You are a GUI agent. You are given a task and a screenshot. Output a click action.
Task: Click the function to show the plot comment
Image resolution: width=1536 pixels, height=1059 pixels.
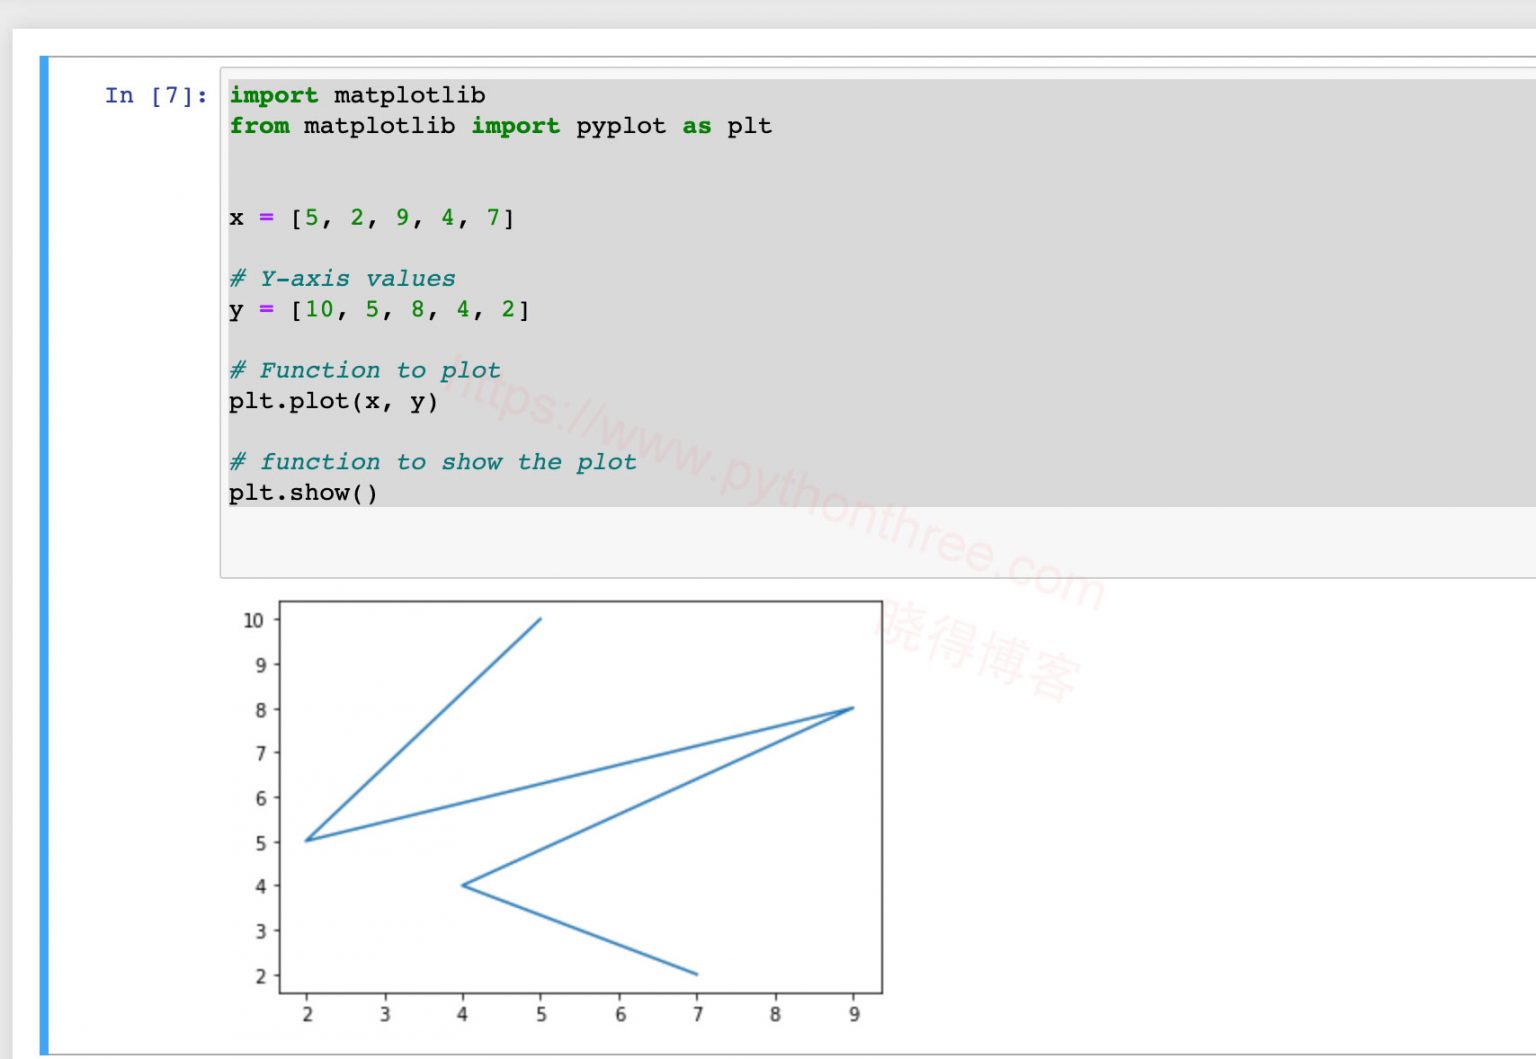coord(433,461)
